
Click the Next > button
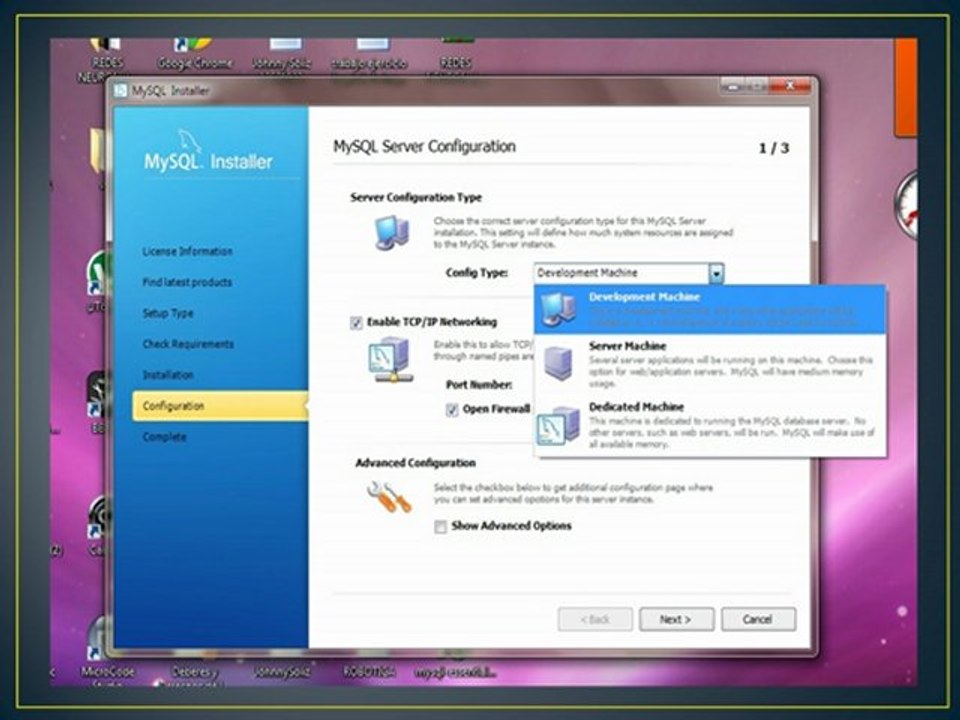point(677,619)
